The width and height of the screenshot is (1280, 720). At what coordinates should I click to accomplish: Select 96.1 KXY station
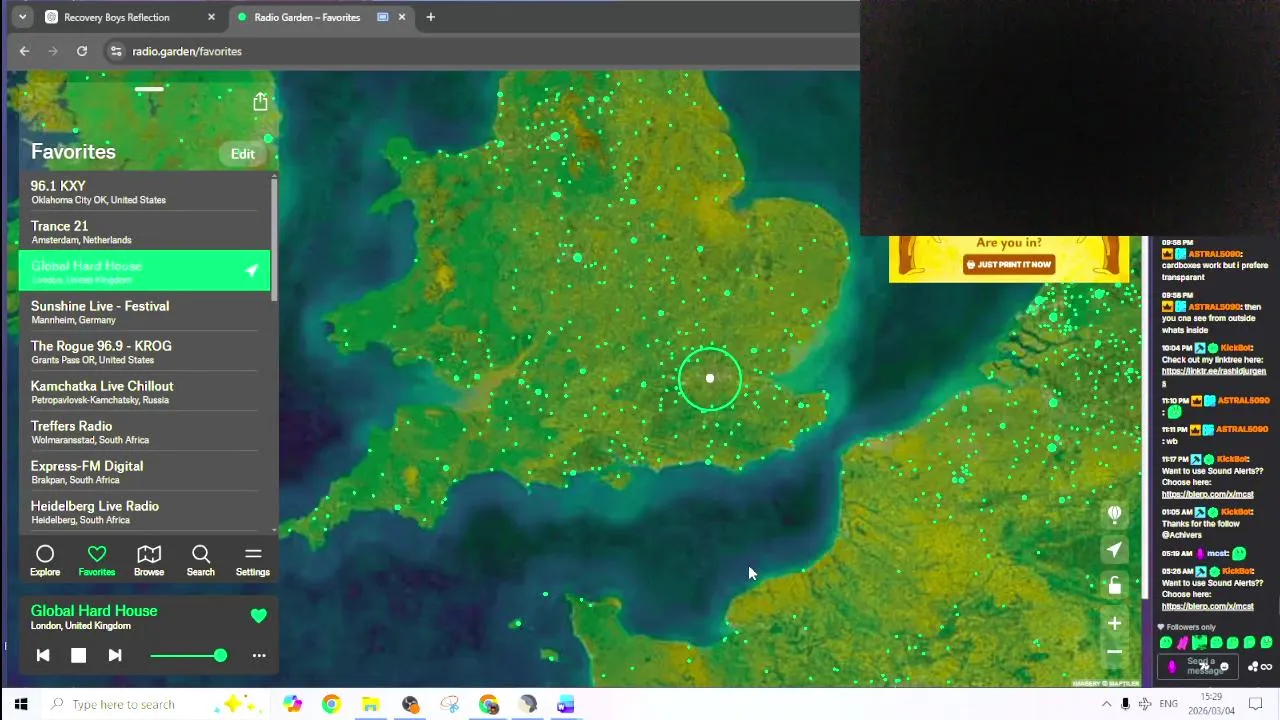pyautogui.click(x=144, y=192)
